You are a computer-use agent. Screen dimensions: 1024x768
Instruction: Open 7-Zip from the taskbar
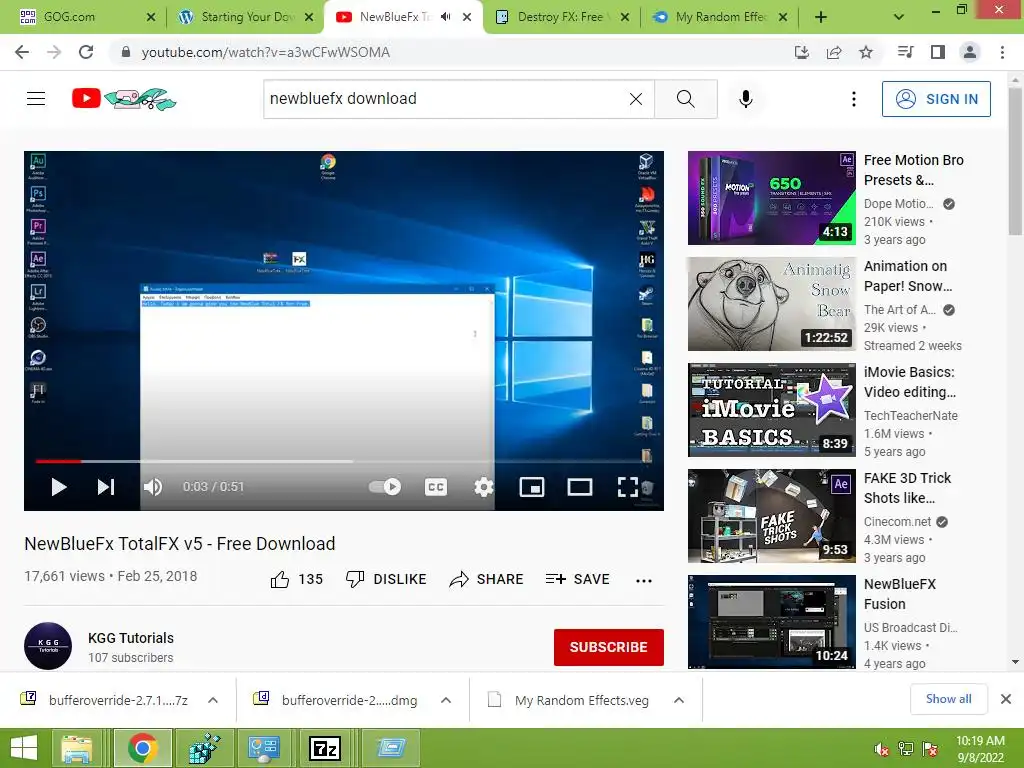click(x=325, y=748)
